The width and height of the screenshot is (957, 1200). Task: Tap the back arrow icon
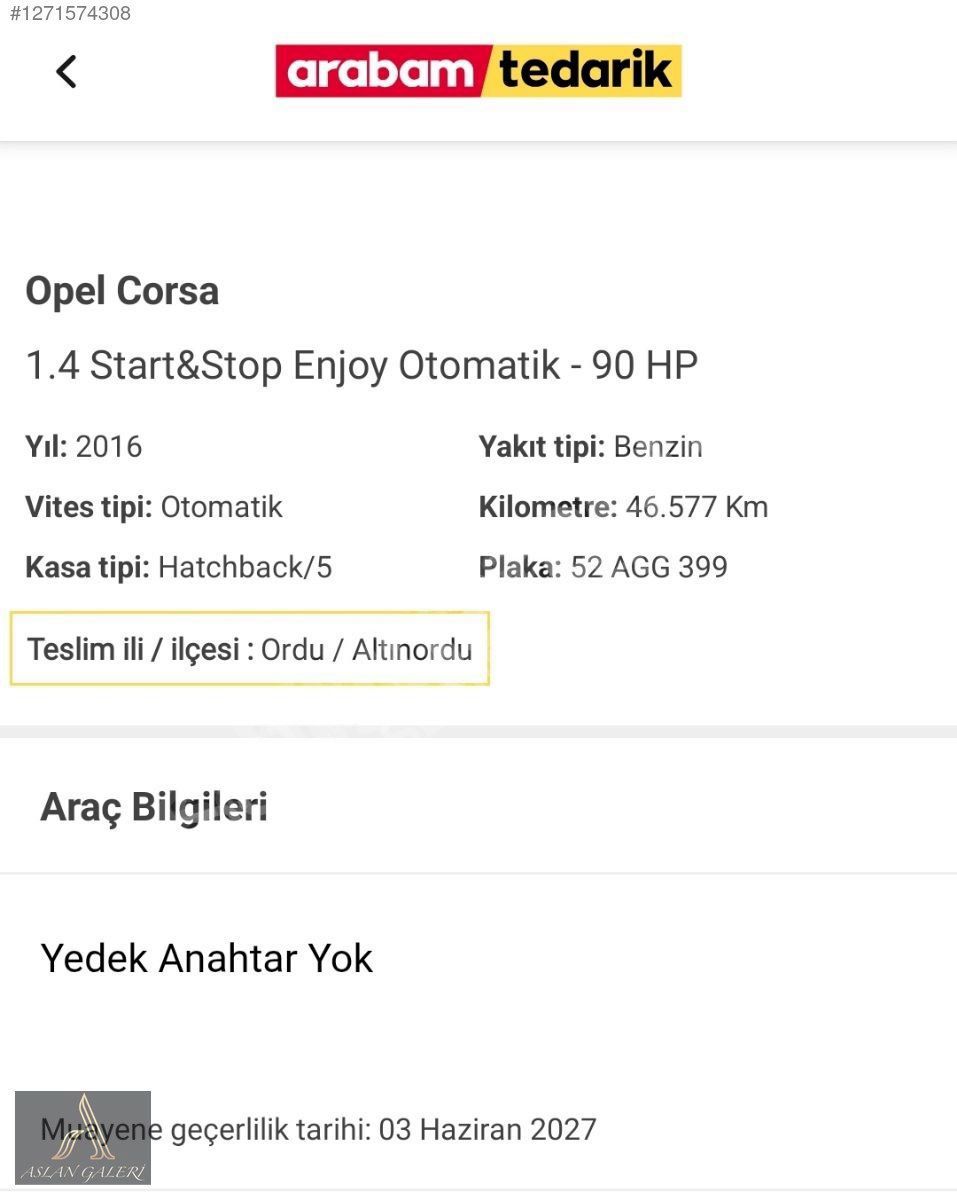(66, 72)
